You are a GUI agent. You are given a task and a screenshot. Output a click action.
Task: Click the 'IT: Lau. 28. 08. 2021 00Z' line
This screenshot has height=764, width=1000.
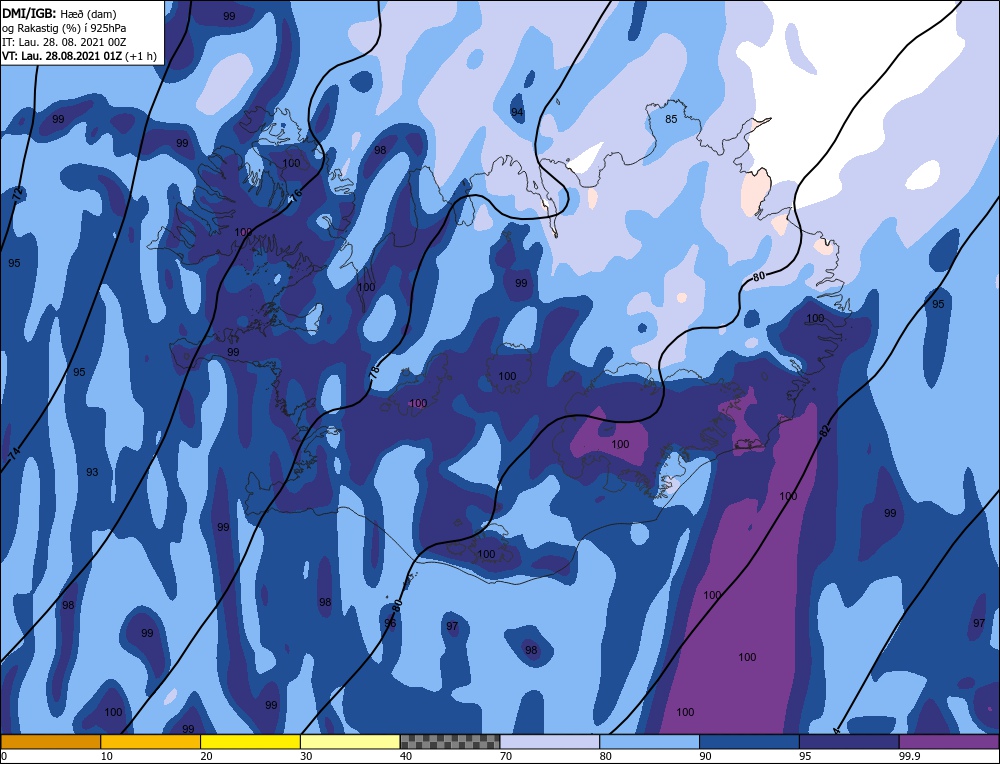pyautogui.click(x=64, y=42)
